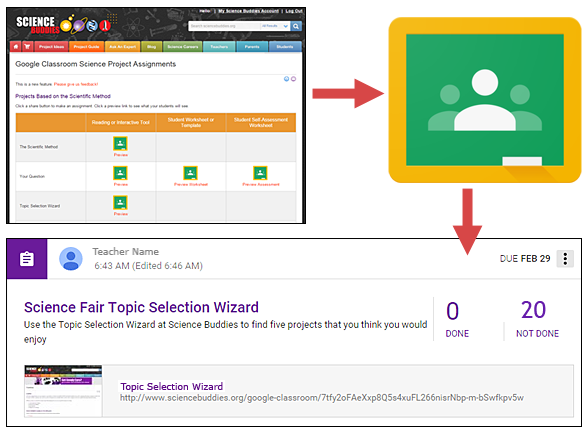Viewport: 588px width, 436px height.
Task: Click the assignment description starting 'Use the Topic'
Action: point(225,332)
